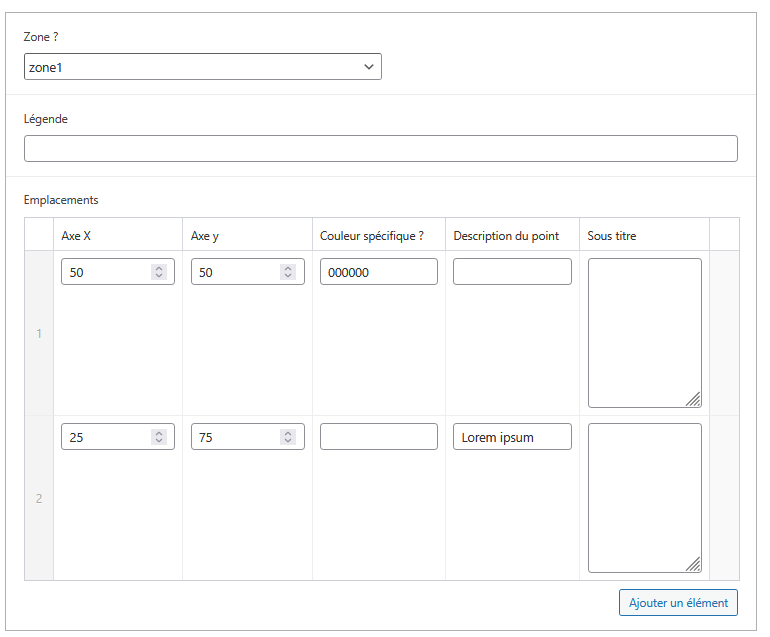Click the Axe y spinner arrows in row 1
Image resolution: width=770 pixels, height=637 pixels.
coord(288,272)
